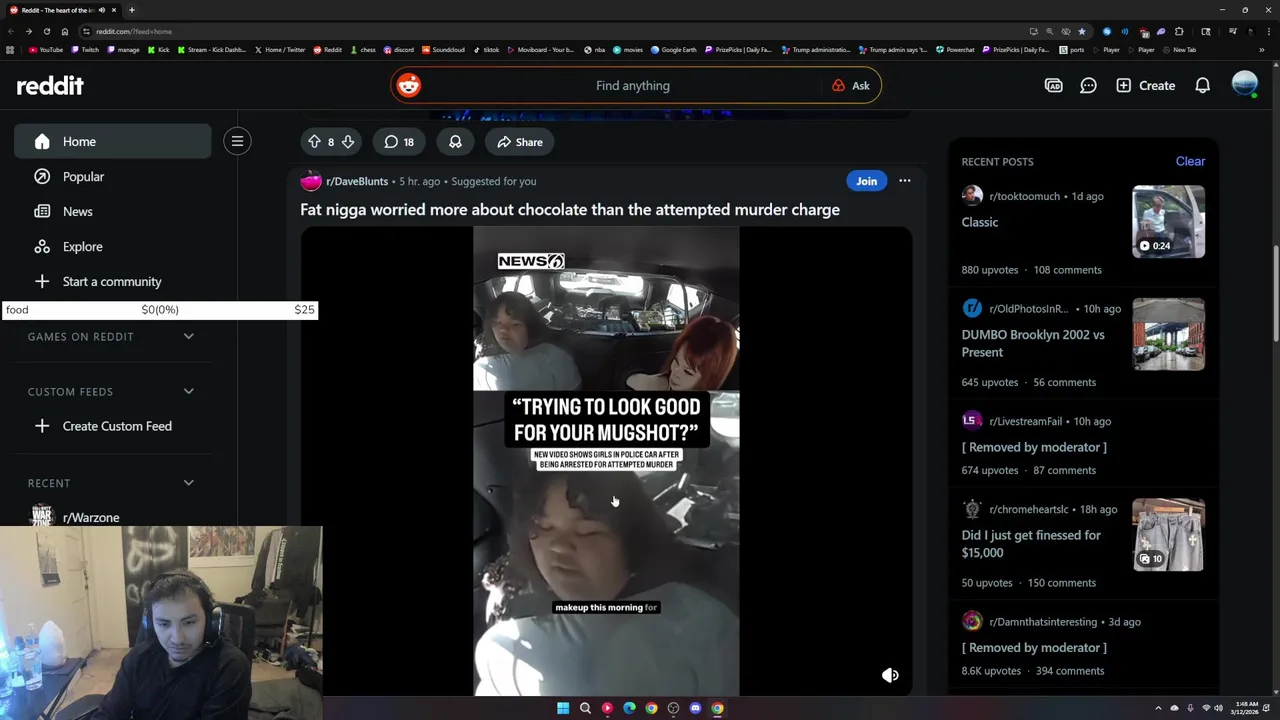Screen dimensions: 1280x720
Task: Play the News 6 video post
Action: pyautogui.click(x=606, y=461)
